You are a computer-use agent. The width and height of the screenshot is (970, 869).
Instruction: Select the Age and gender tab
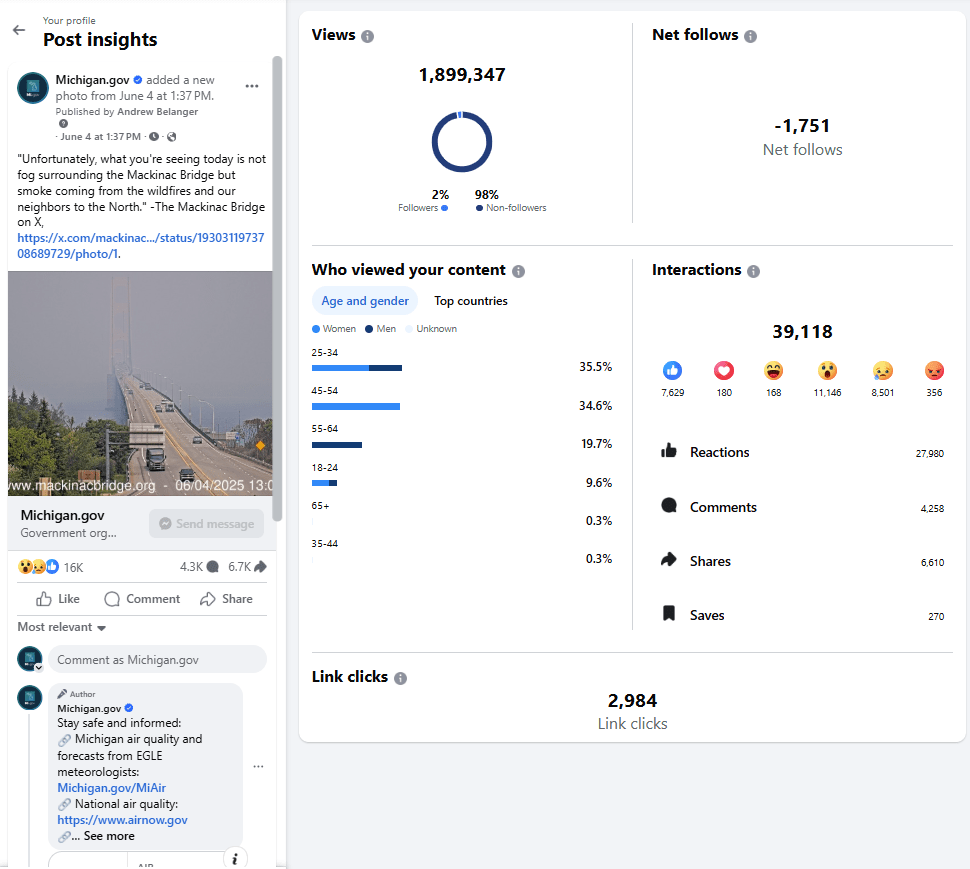coord(364,300)
